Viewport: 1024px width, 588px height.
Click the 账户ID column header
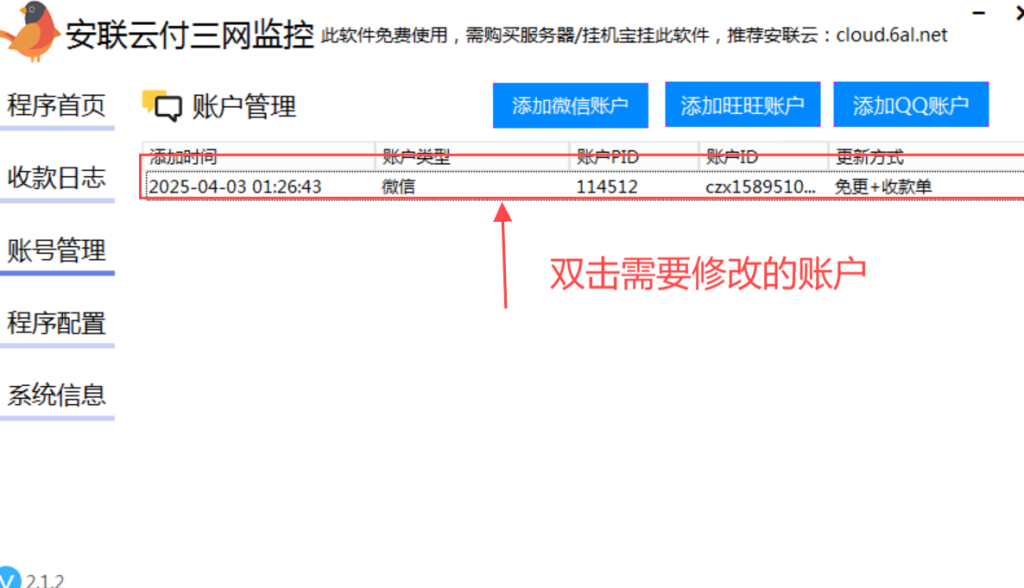point(763,157)
